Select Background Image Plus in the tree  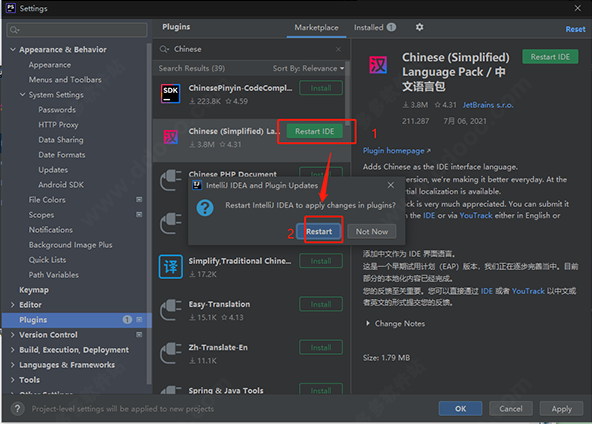[71, 245]
